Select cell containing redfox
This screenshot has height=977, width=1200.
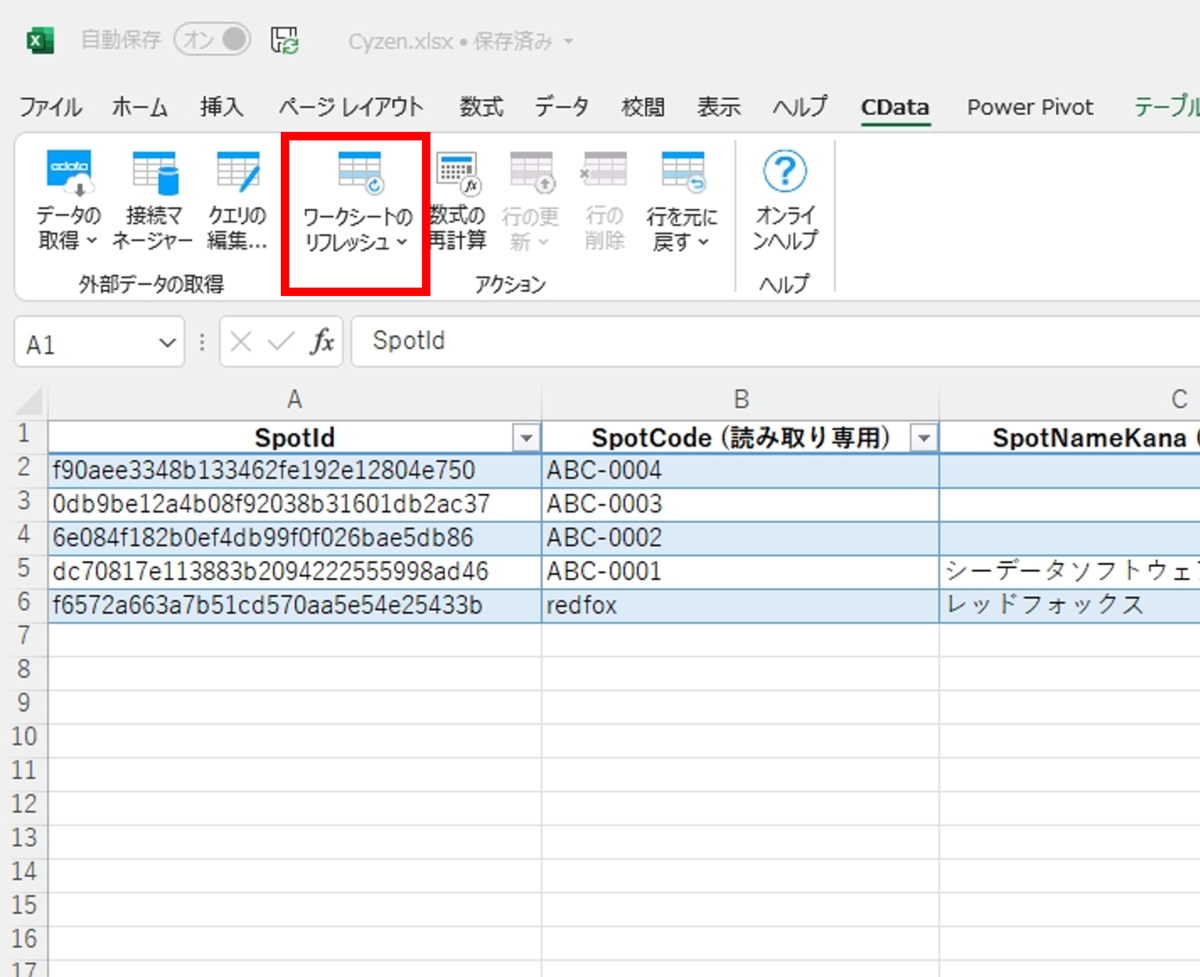(x=740, y=605)
